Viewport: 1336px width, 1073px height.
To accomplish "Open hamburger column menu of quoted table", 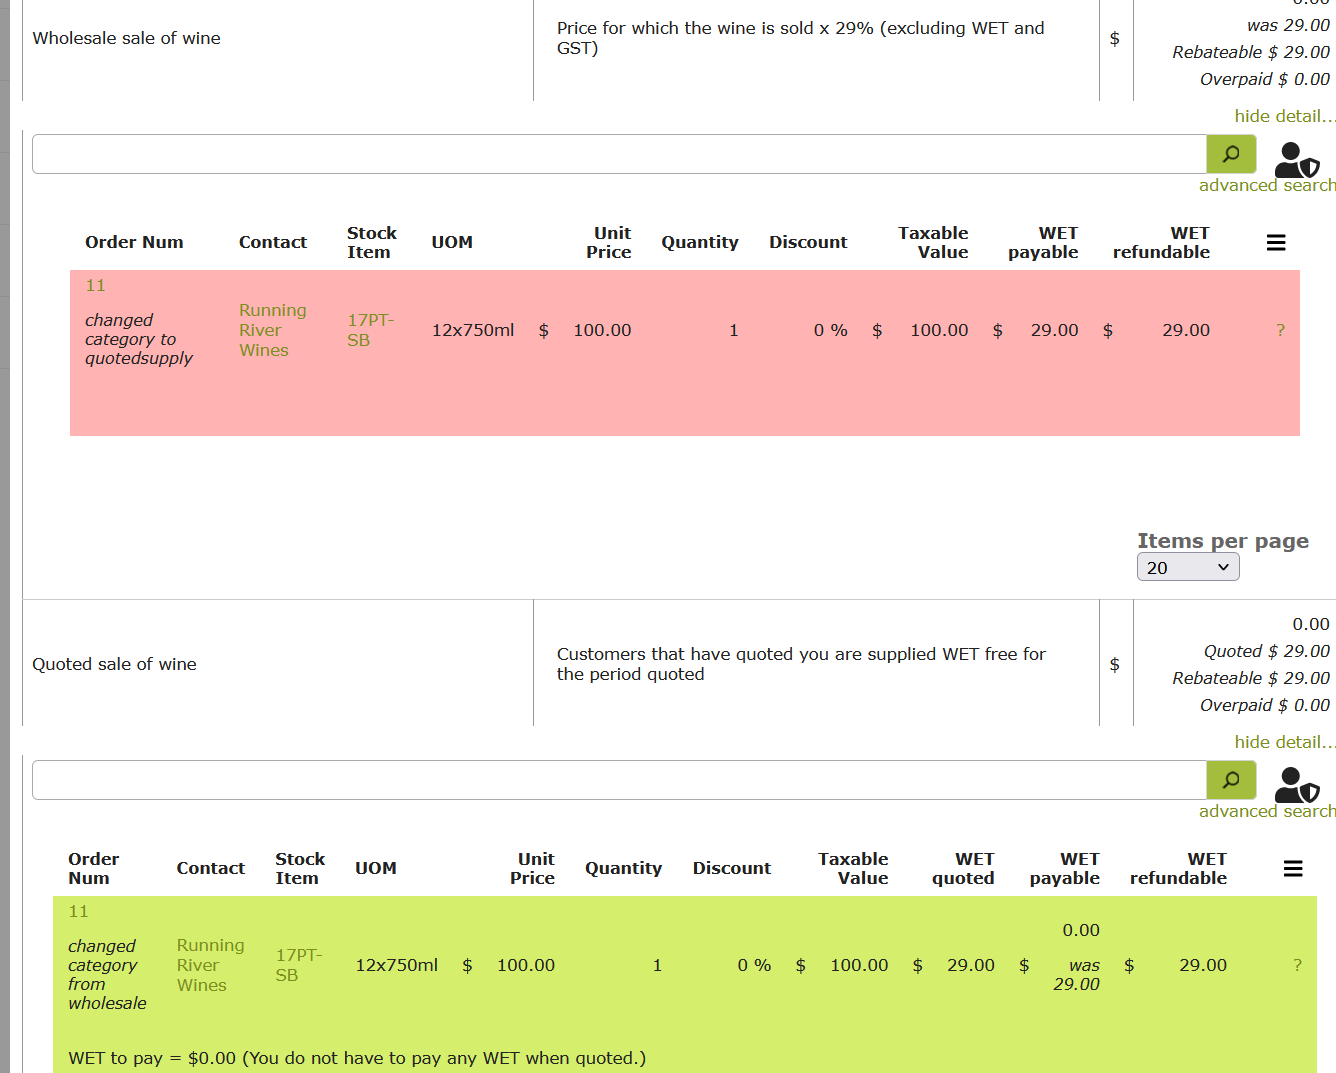I will 1293,869.
